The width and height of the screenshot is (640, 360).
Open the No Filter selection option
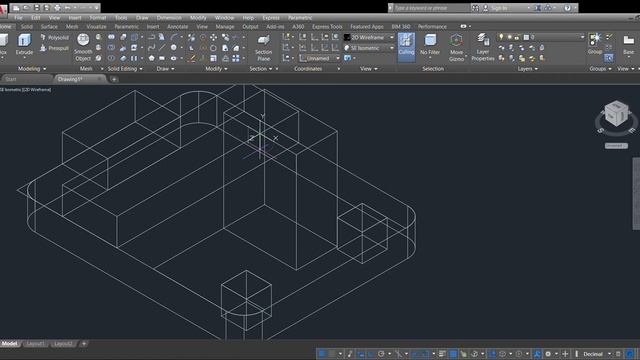pyautogui.click(x=430, y=45)
